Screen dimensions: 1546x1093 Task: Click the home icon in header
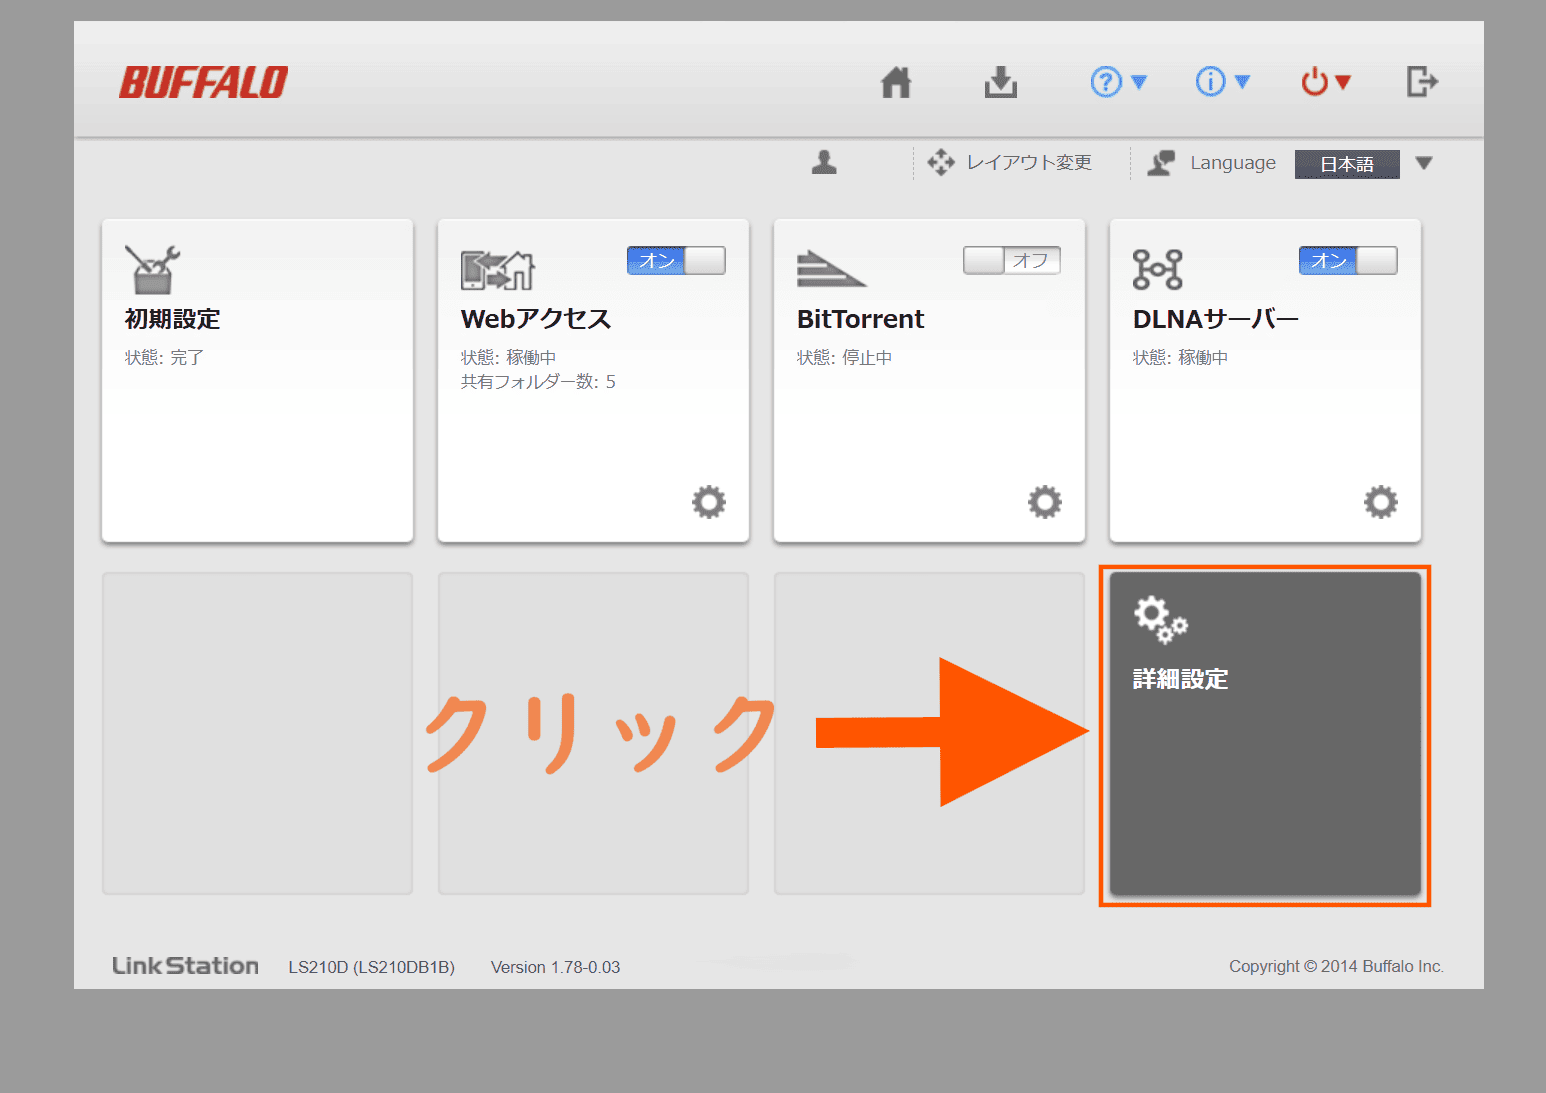(896, 82)
